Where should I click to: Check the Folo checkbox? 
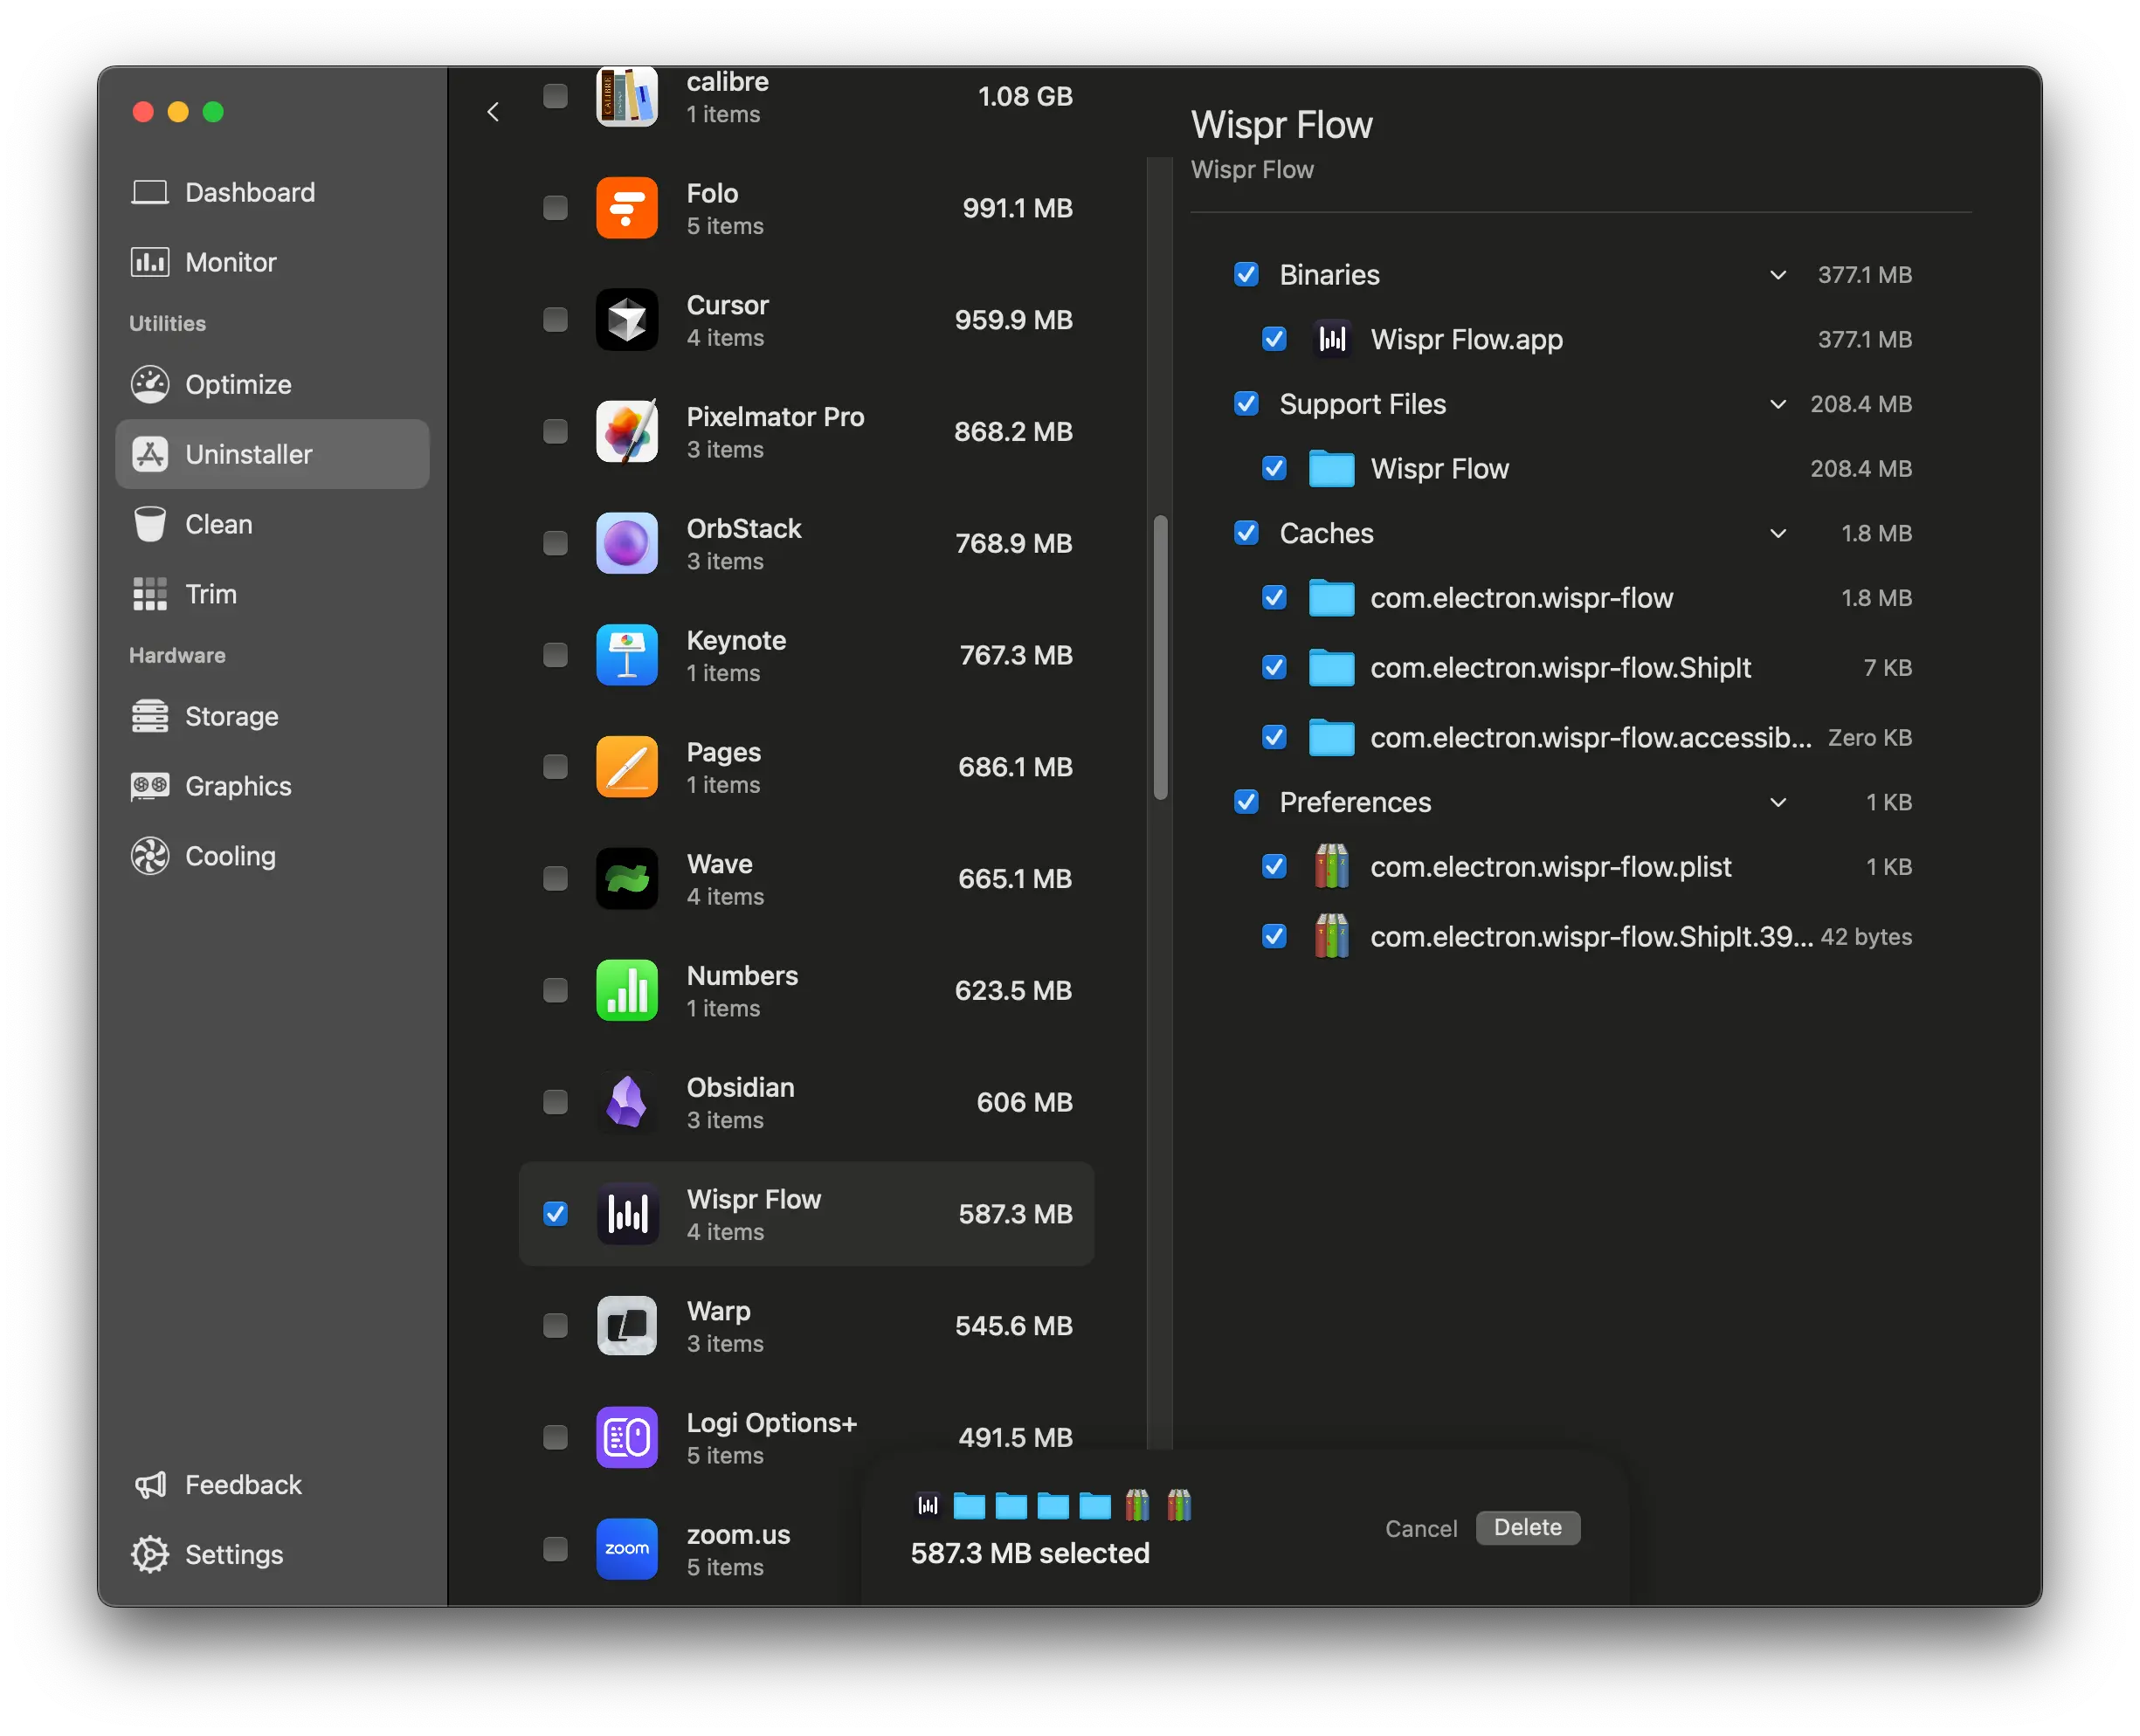click(x=555, y=208)
